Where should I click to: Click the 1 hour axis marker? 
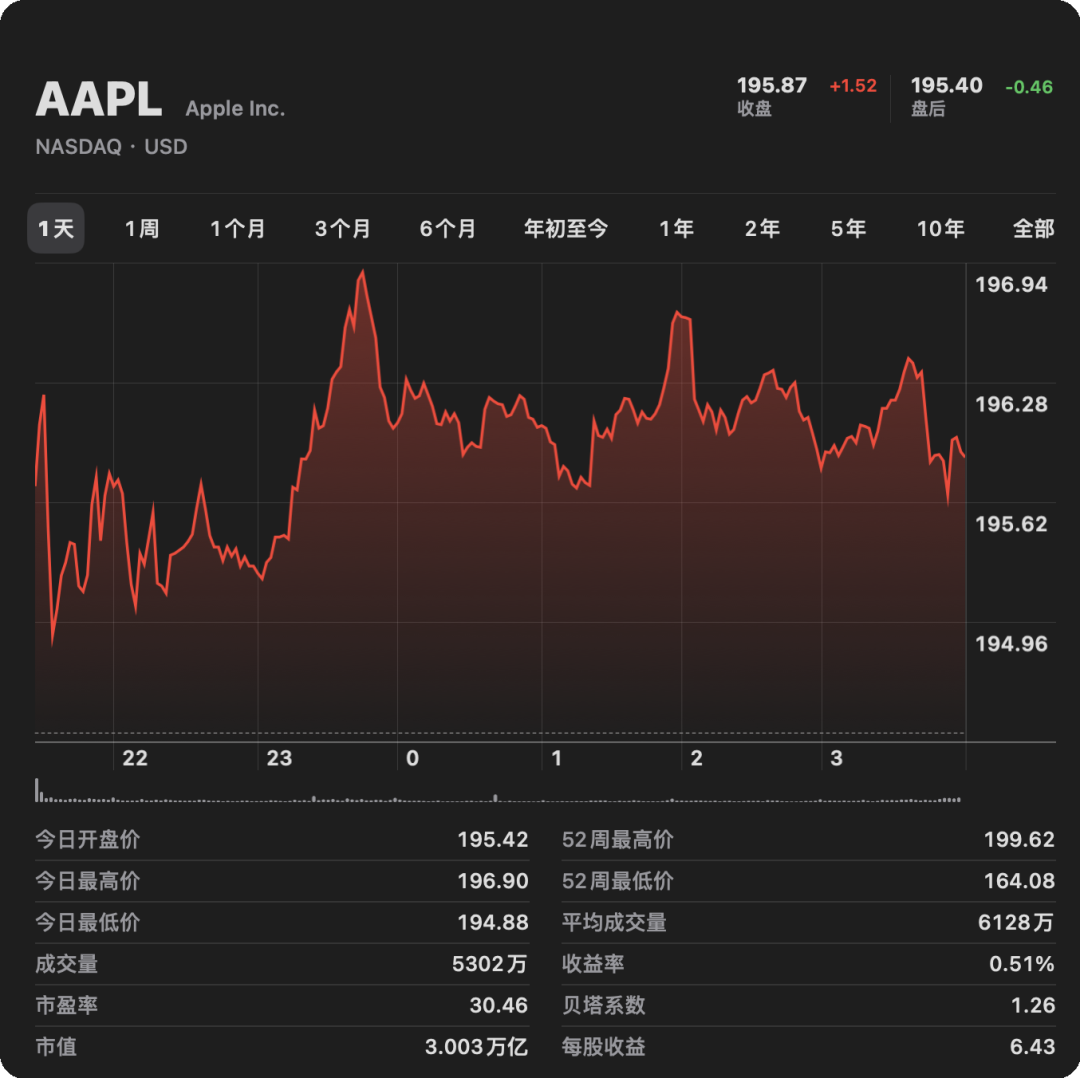coord(557,758)
